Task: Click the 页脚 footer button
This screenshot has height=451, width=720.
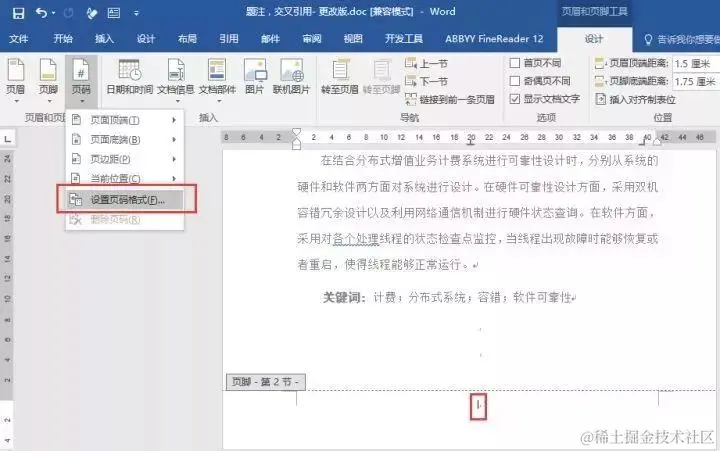Action: pyautogui.click(x=48, y=80)
